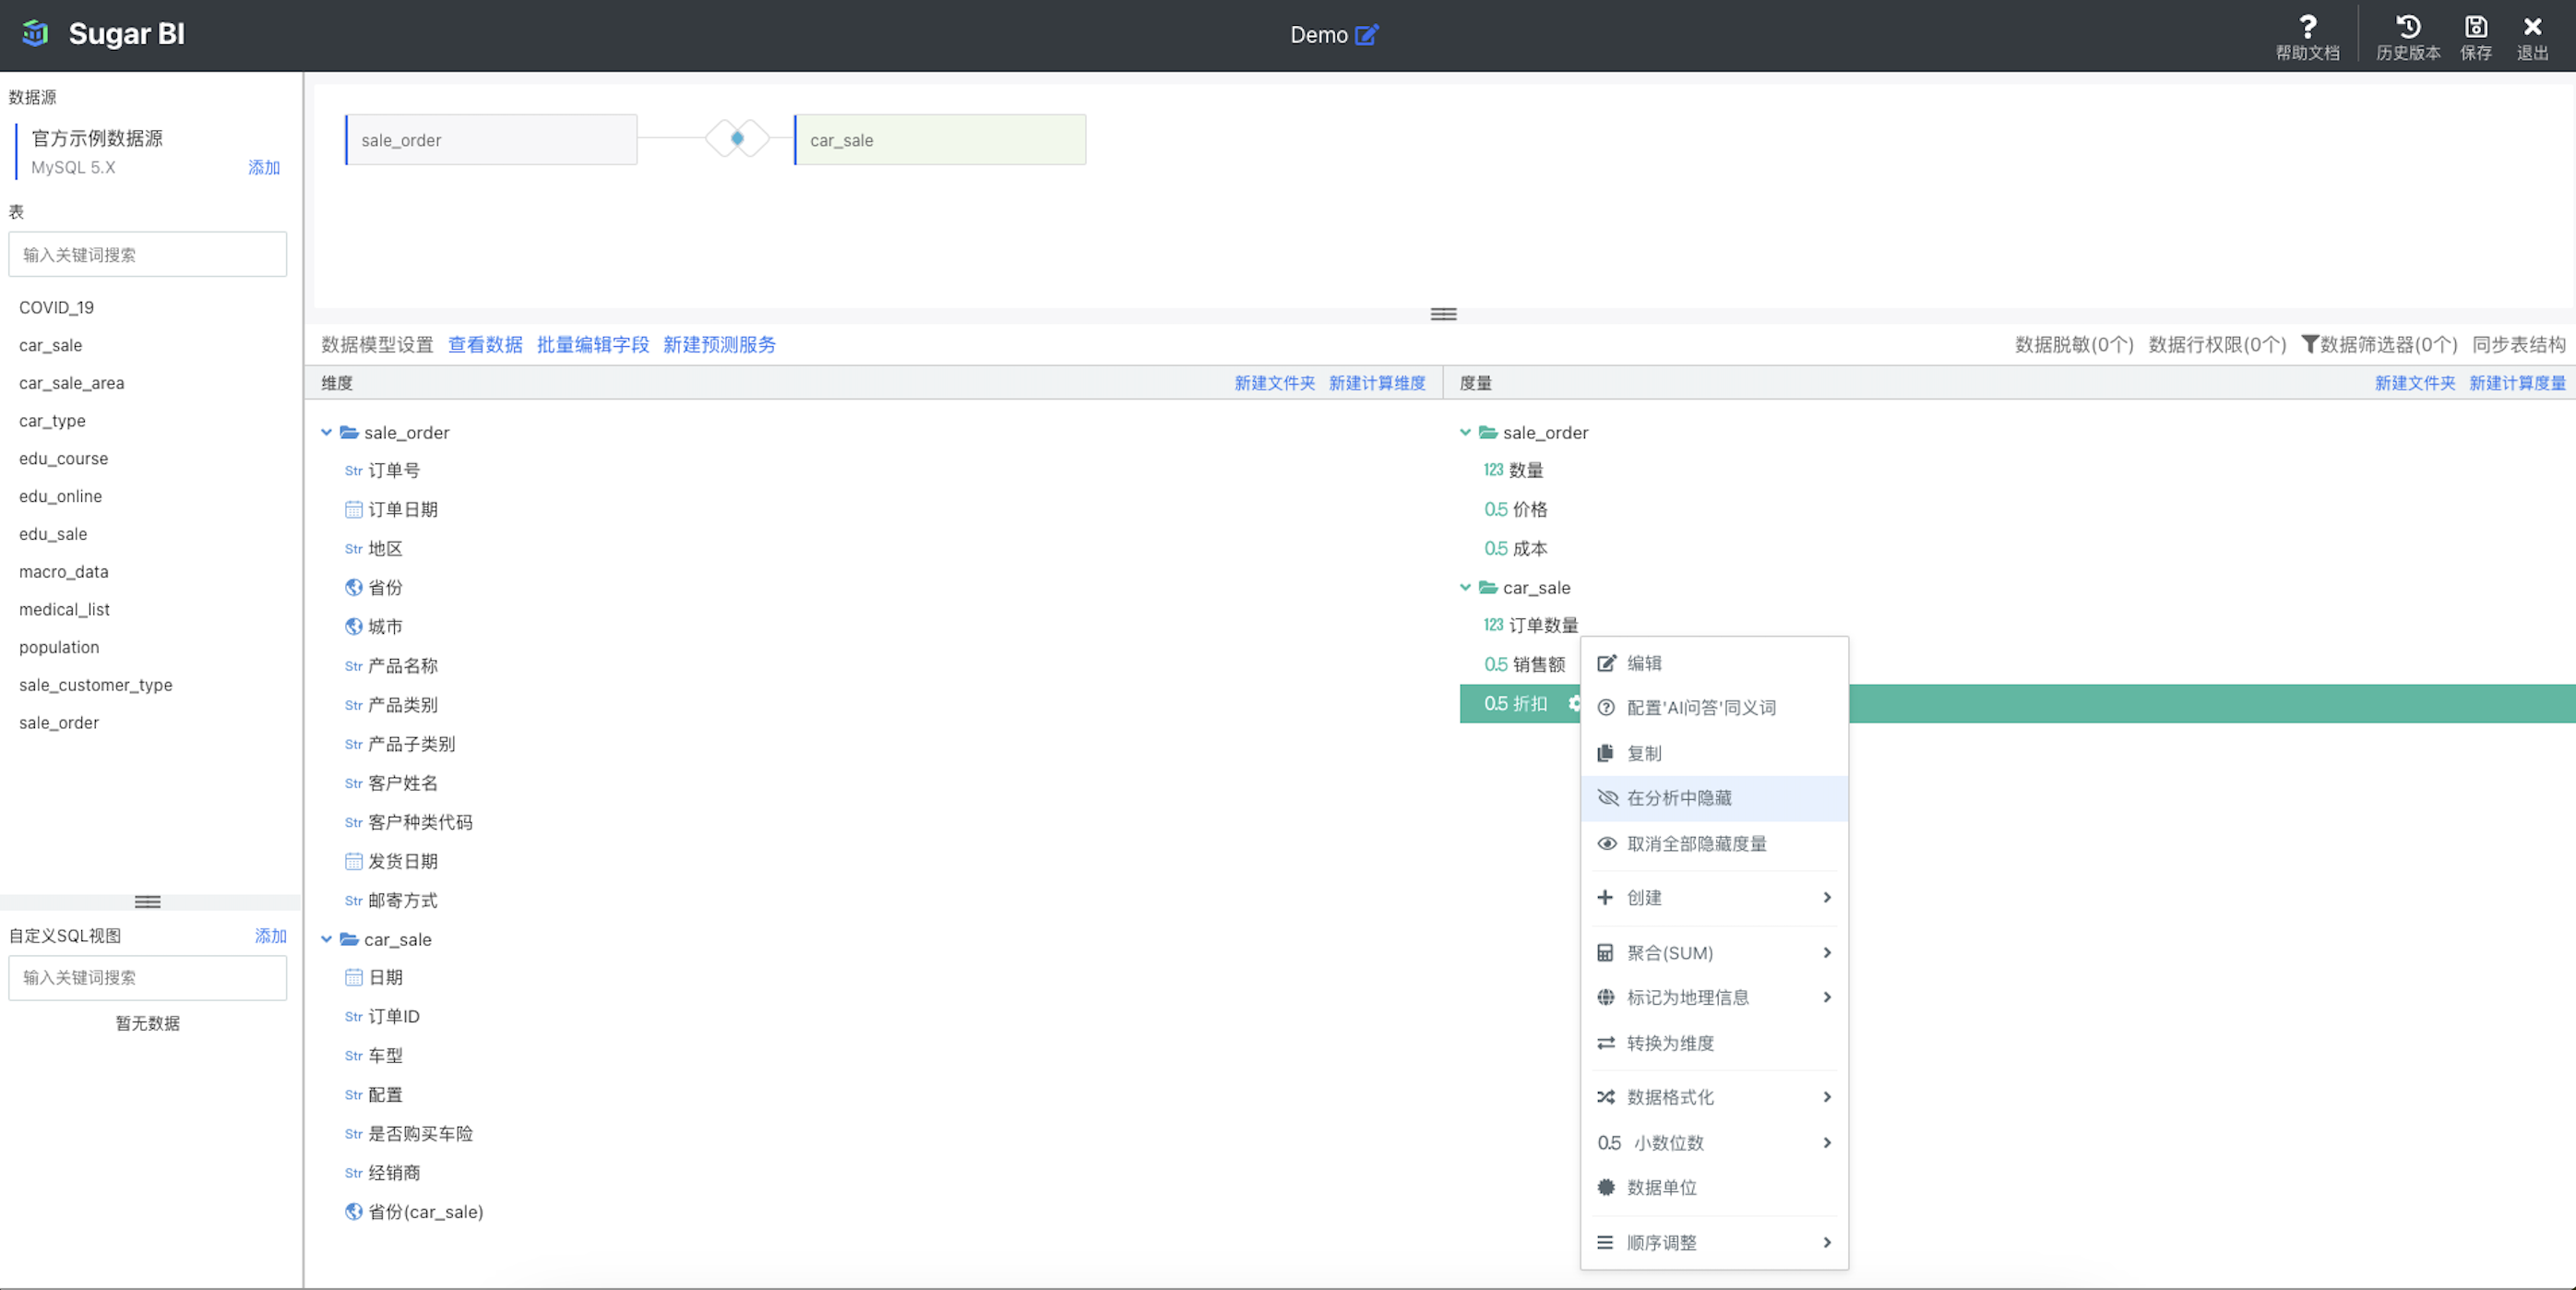
Task: Click 批量编辑字段 link
Action: point(593,345)
